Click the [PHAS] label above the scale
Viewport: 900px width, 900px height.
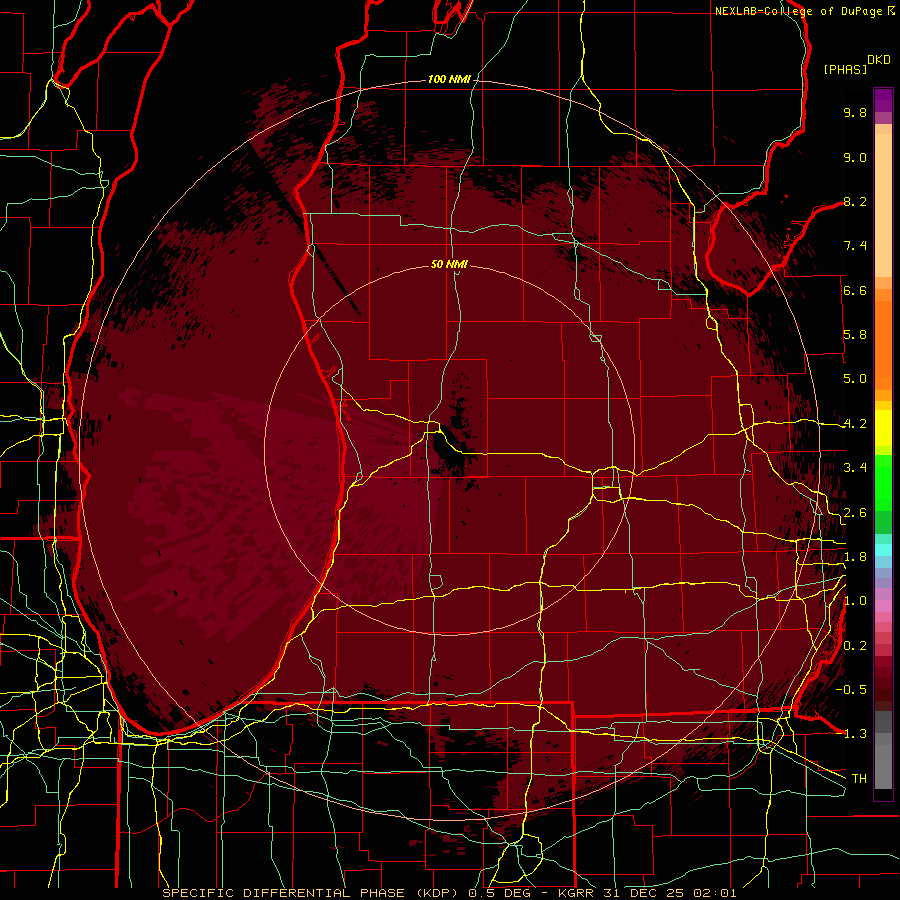coord(845,69)
